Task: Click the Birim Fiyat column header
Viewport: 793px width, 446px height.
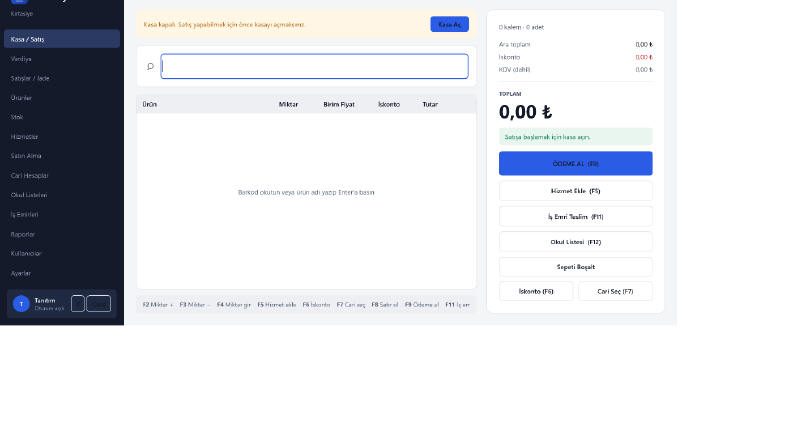Action: pyautogui.click(x=339, y=104)
